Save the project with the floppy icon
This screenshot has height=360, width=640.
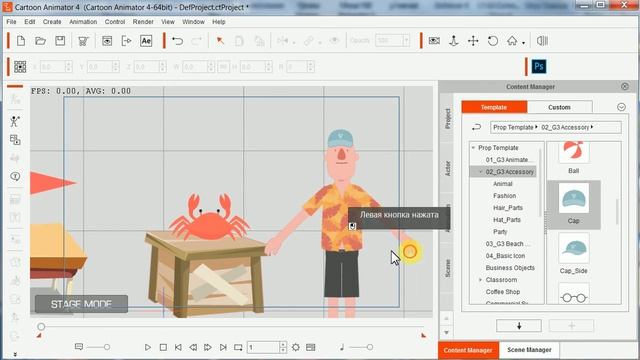[60, 41]
